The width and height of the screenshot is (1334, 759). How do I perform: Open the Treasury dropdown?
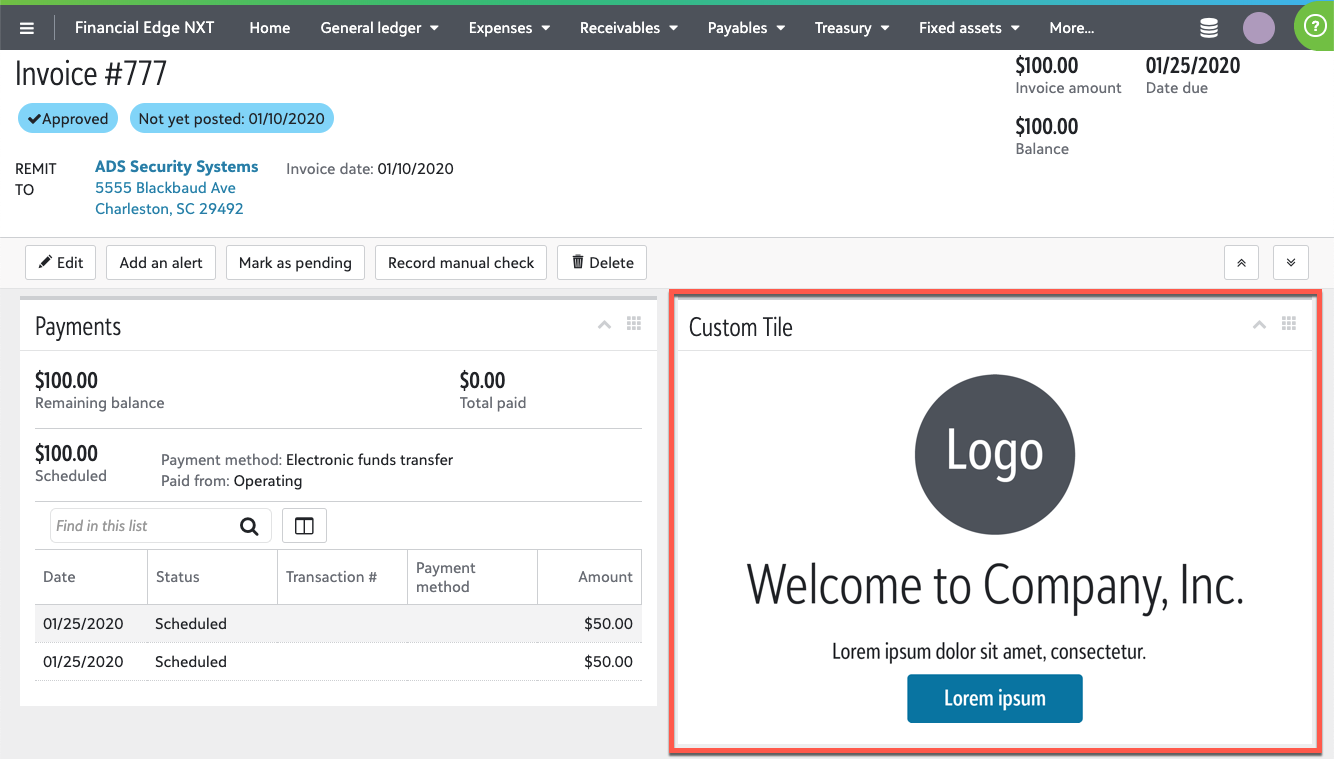(852, 28)
